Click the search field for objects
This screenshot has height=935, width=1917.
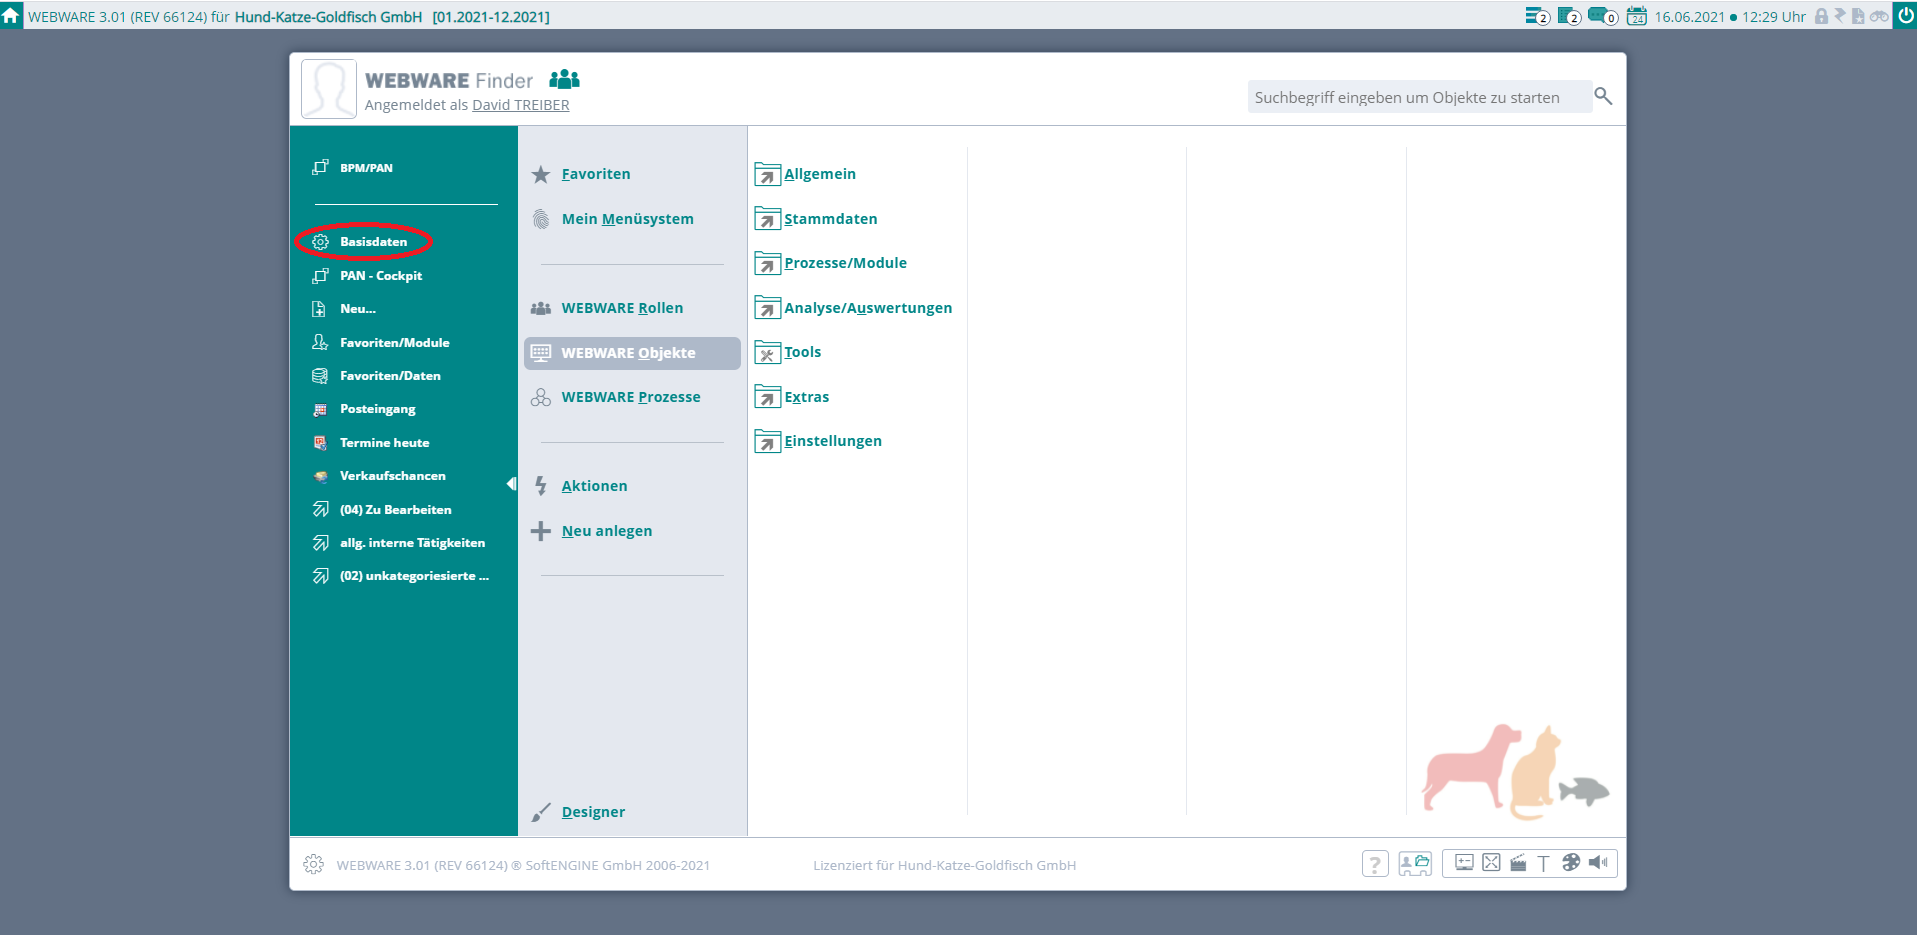point(1417,97)
